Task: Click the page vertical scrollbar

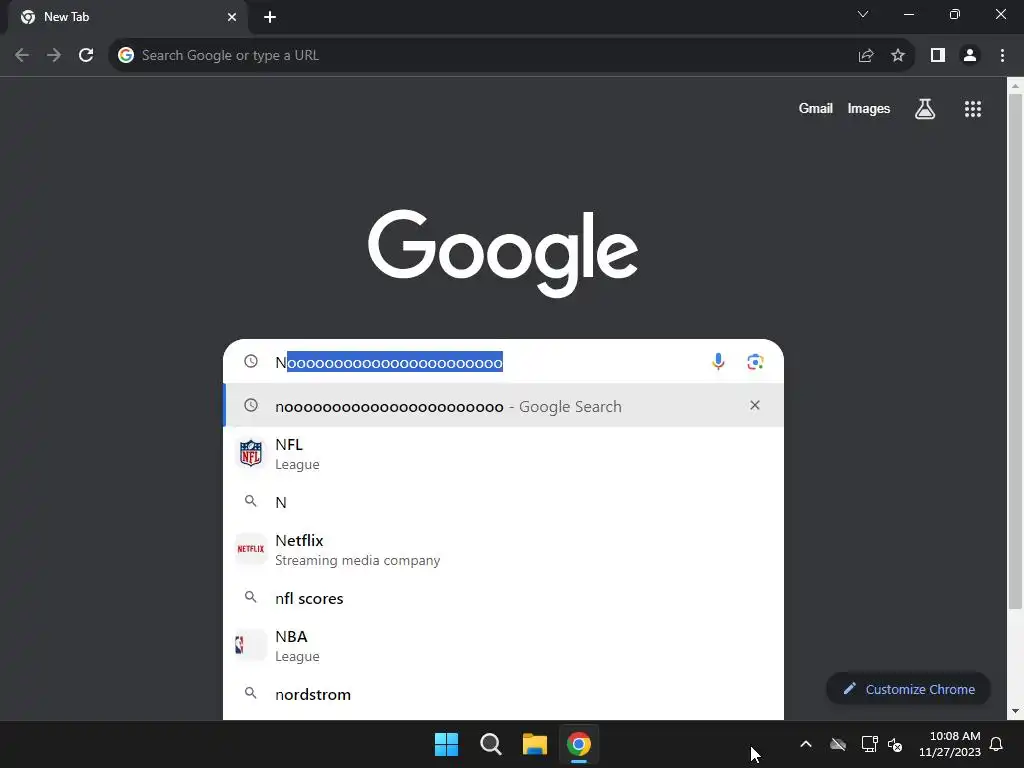Action: (1015, 353)
